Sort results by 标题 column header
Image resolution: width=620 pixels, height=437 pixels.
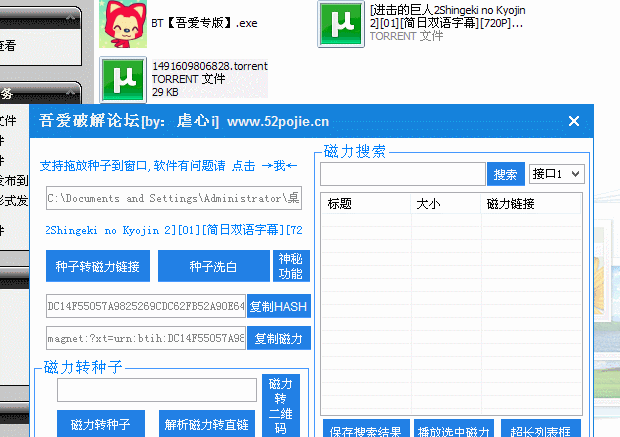pyautogui.click(x=366, y=204)
